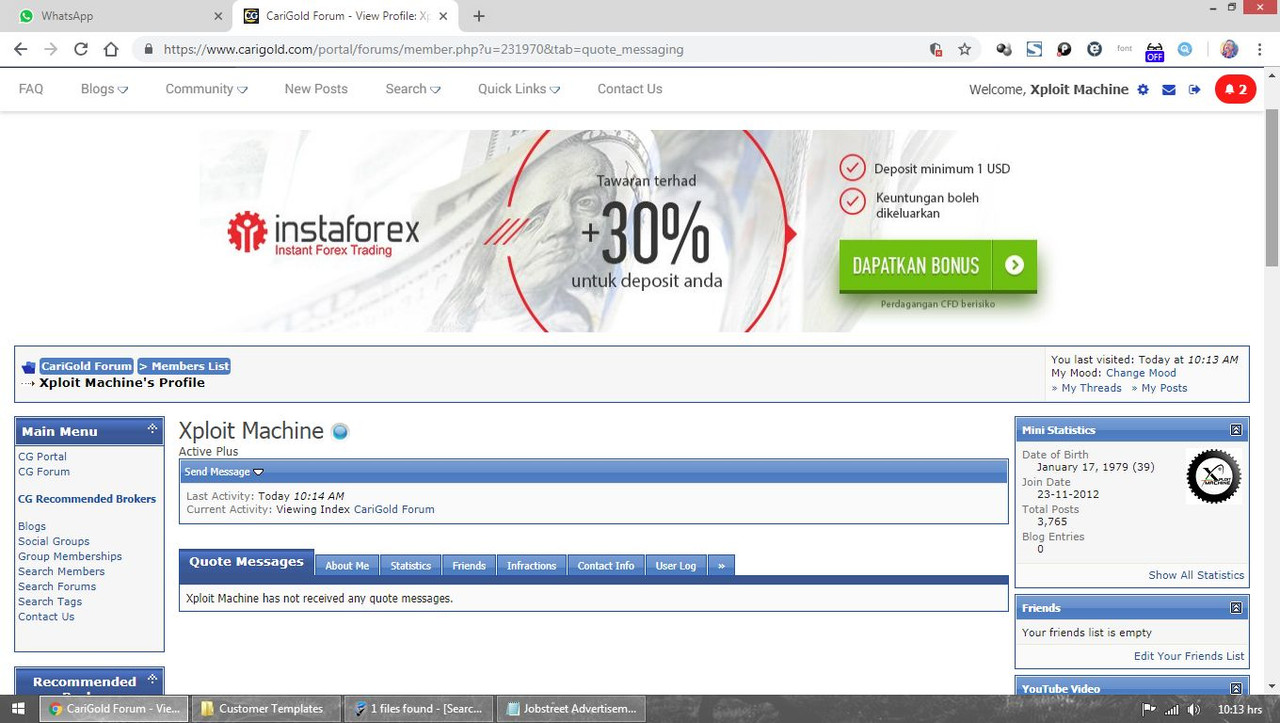
Task: Select the Quote Messages tab
Action: tap(246, 562)
